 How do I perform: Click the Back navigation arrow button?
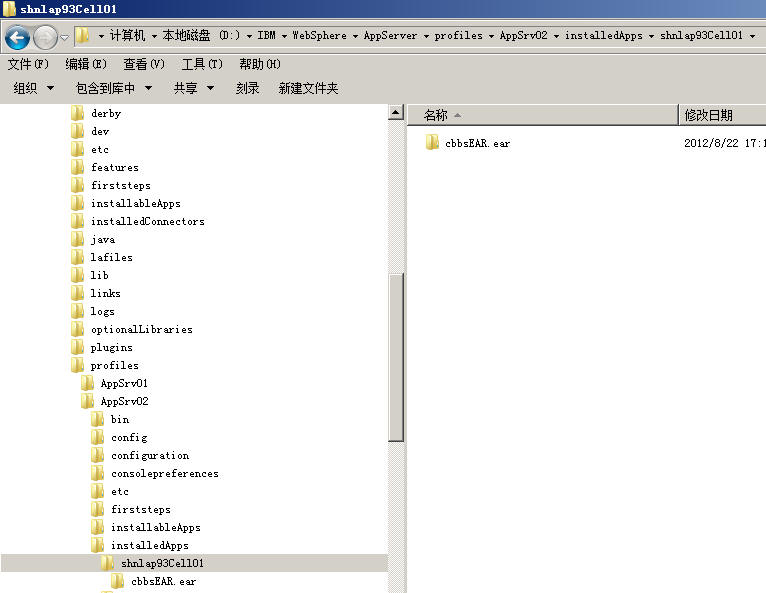coord(18,38)
